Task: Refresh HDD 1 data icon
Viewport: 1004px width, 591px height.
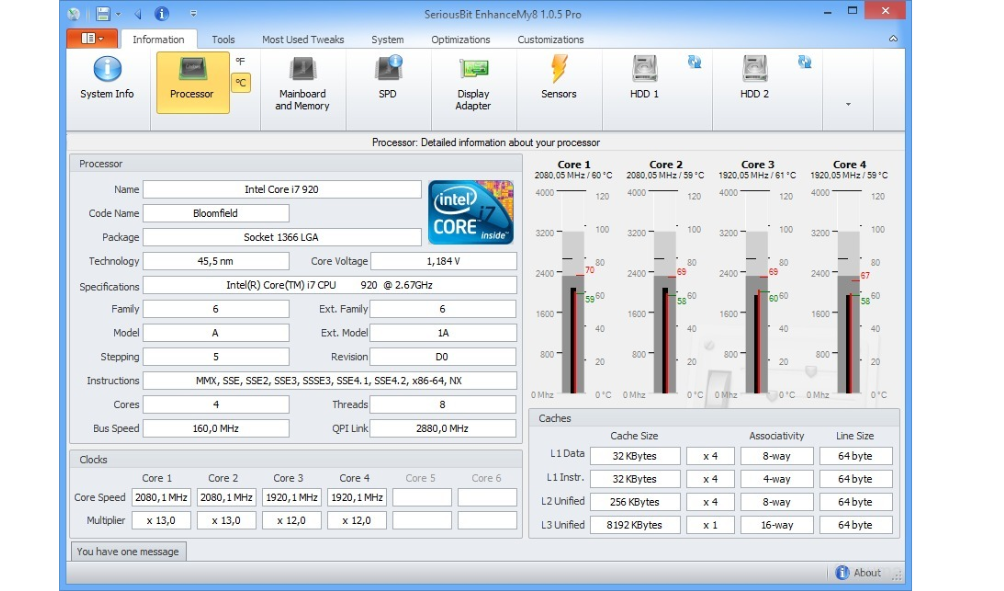Action: click(x=694, y=62)
